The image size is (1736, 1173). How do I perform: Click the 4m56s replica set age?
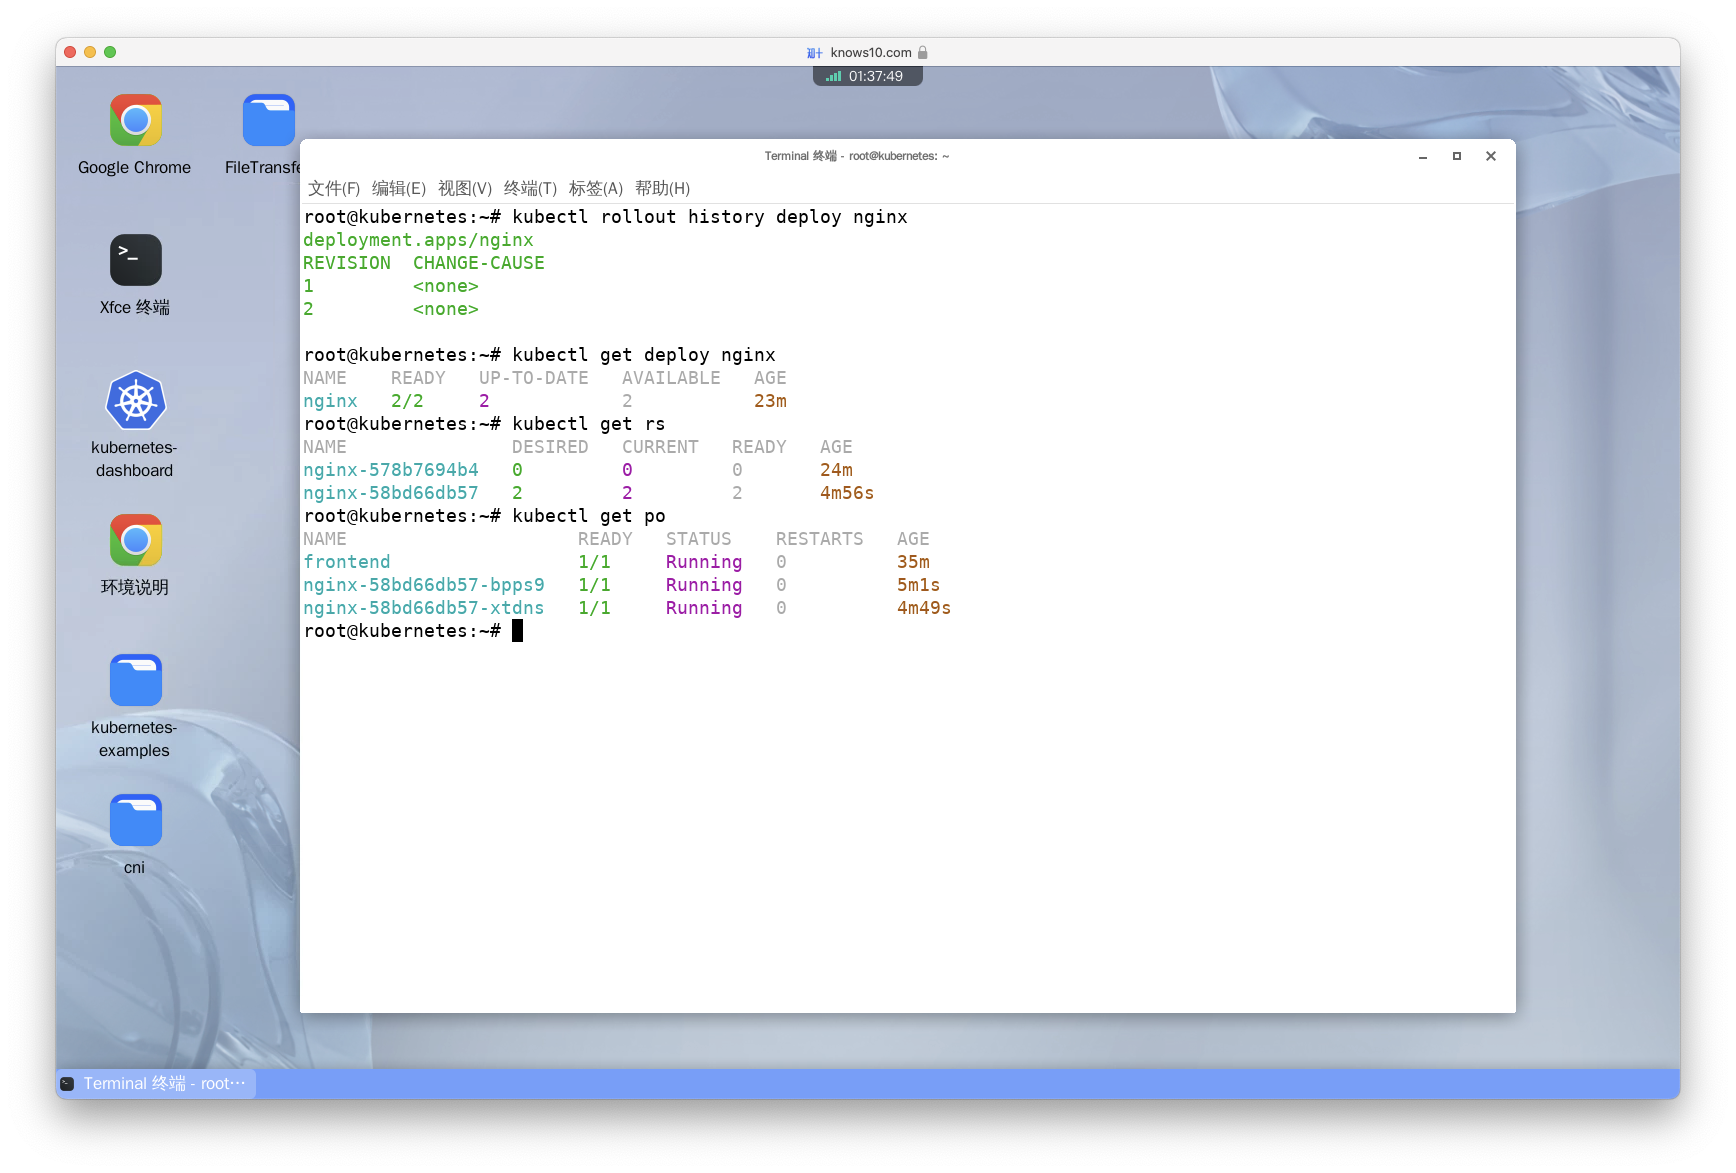[847, 493]
